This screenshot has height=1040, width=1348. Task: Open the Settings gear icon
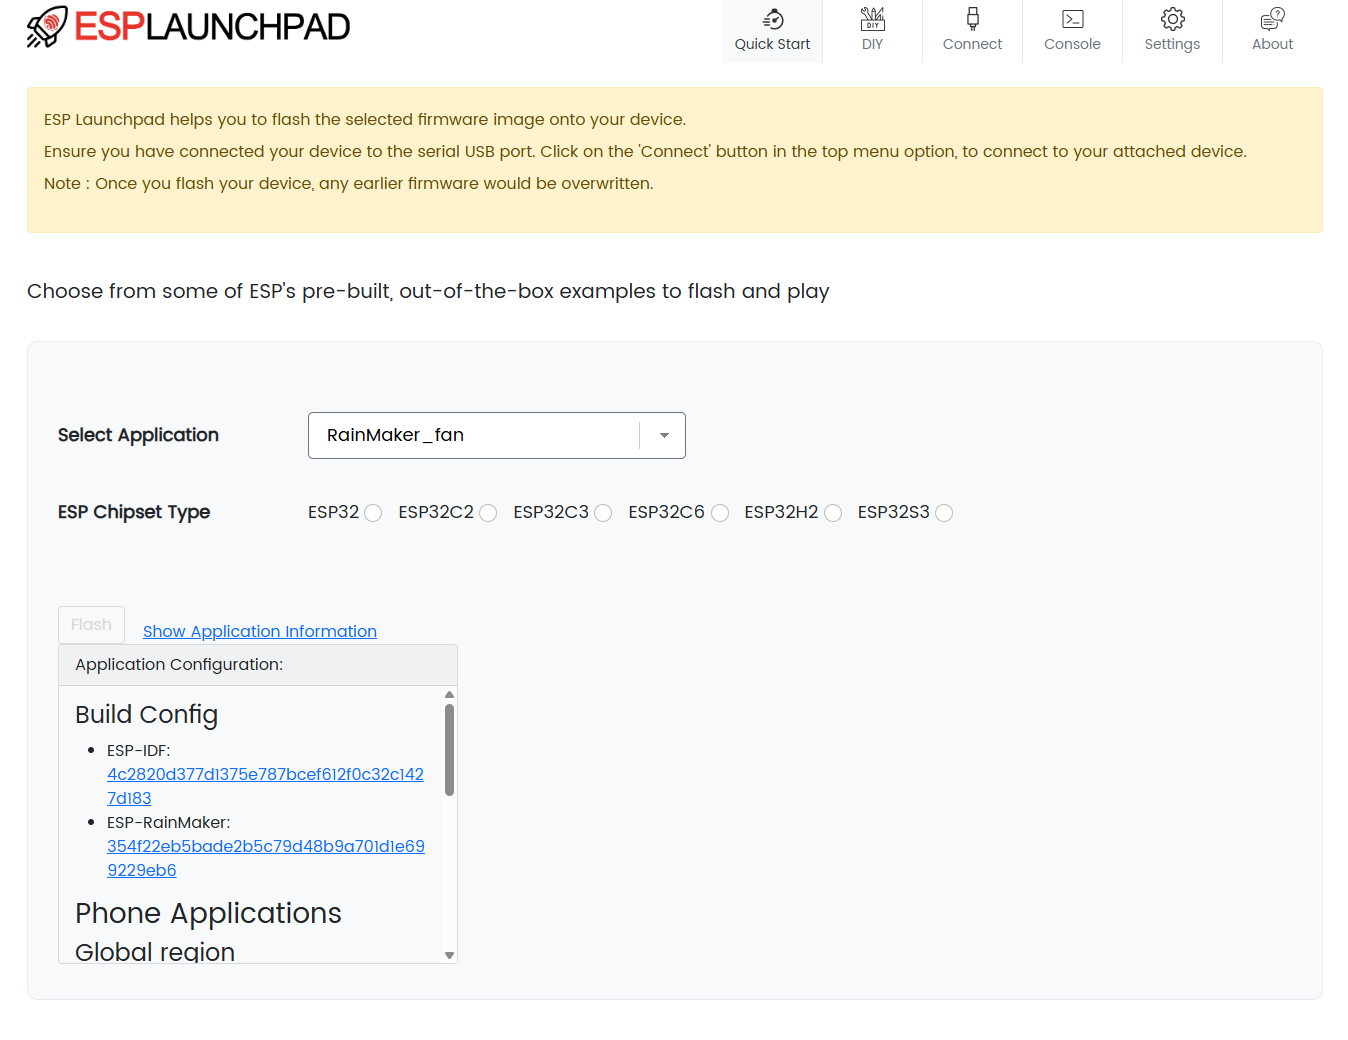(1172, 19)
